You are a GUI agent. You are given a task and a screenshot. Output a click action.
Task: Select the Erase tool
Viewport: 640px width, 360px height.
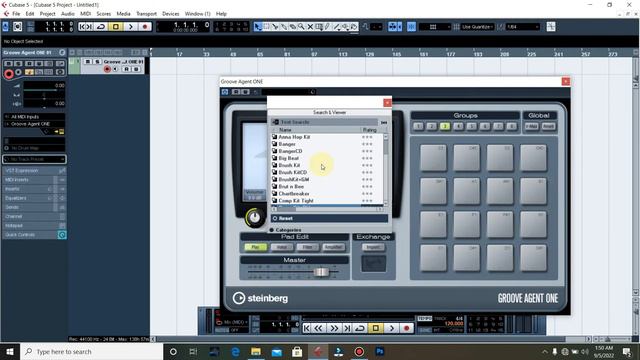click(x=292, y=27)
